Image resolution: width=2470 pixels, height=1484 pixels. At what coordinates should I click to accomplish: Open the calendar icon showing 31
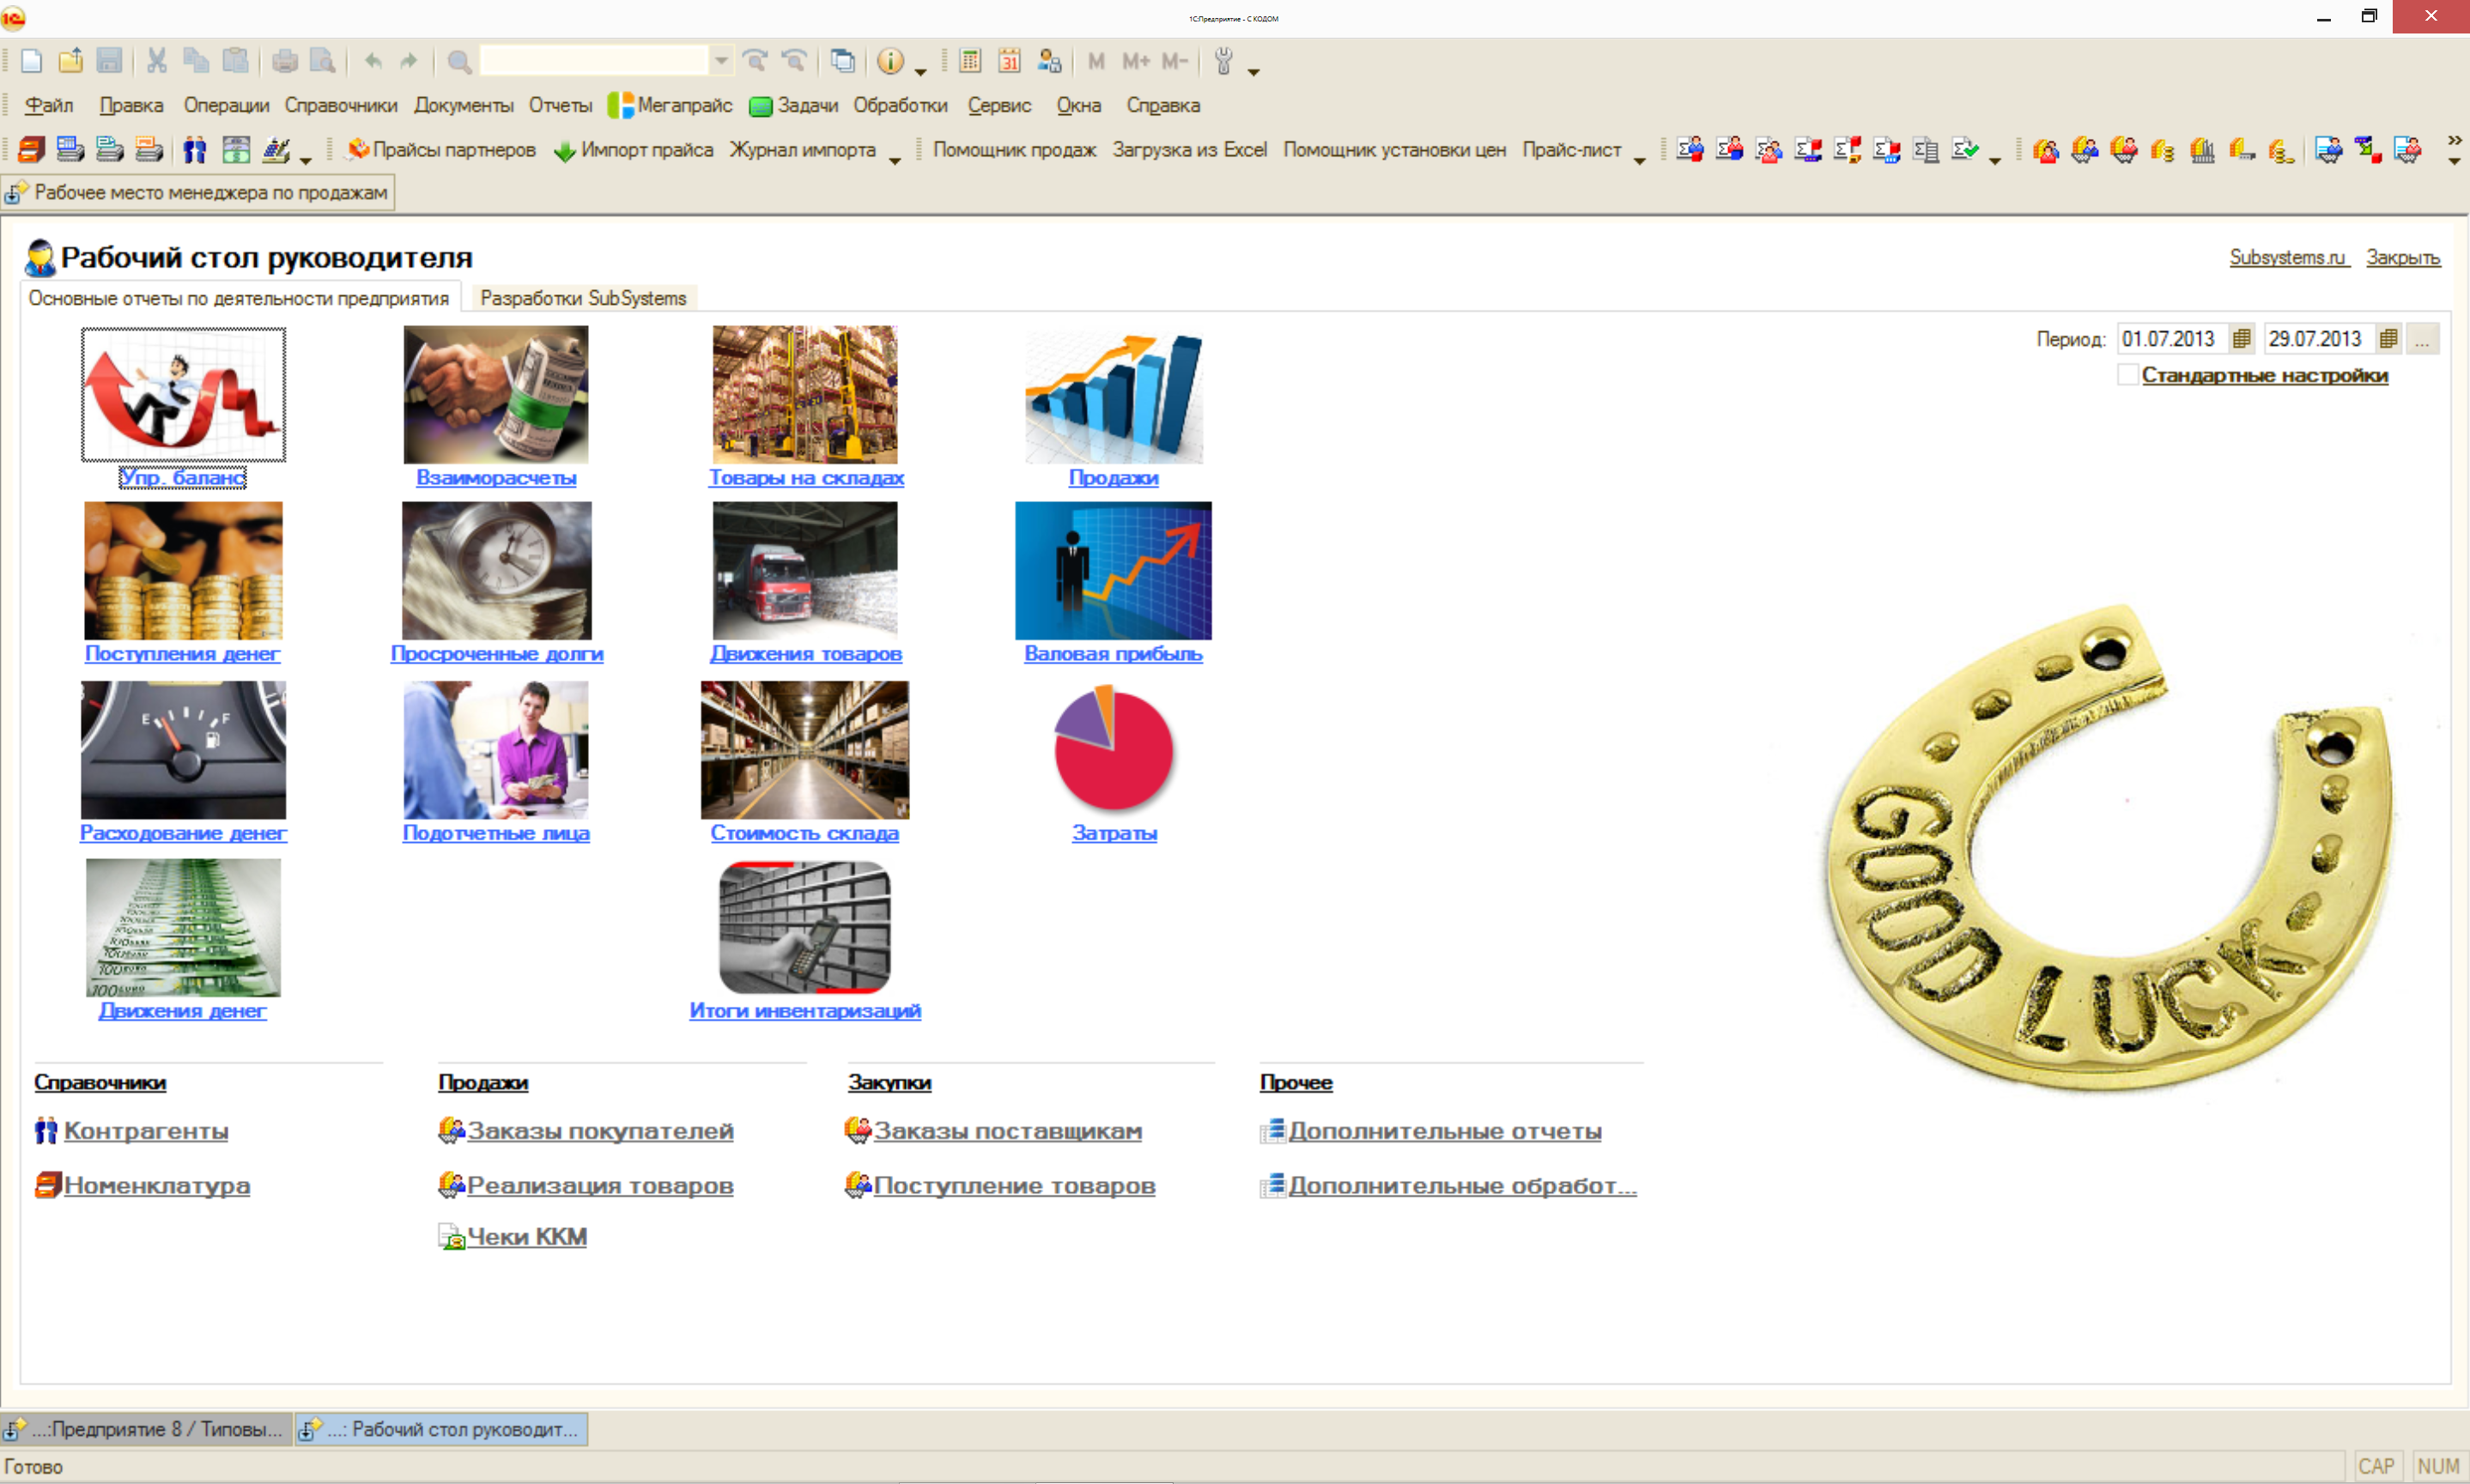click(x=1010, y=61)
